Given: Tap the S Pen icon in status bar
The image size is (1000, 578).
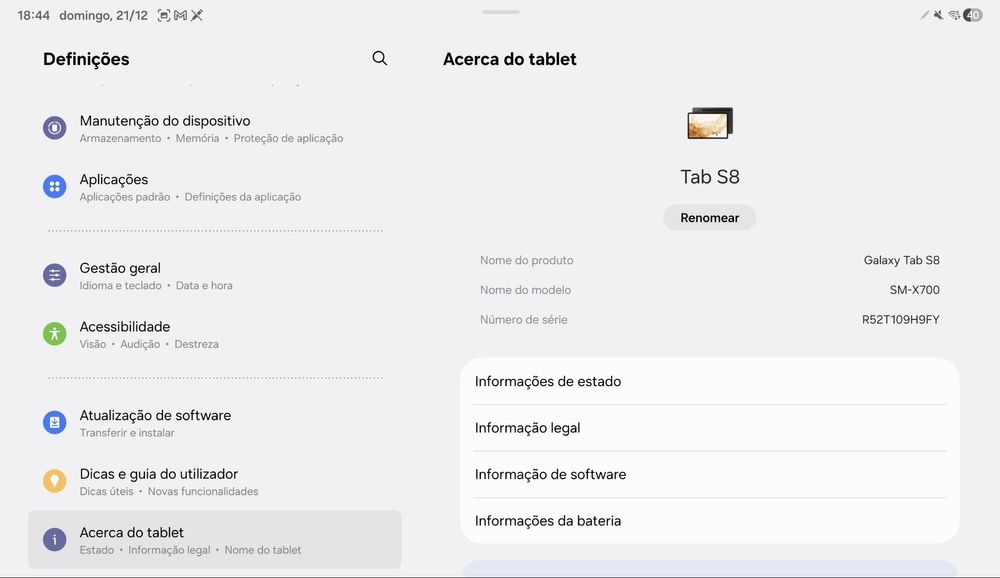Looking at the screenshot, I should click(924, 15).
